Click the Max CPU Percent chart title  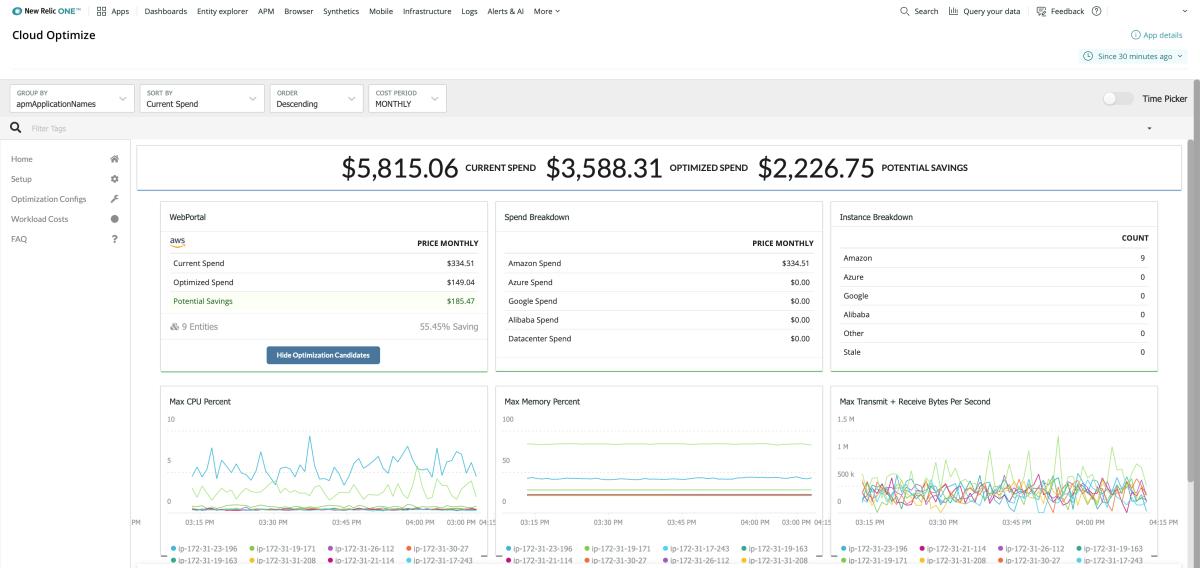coord(200,402)
